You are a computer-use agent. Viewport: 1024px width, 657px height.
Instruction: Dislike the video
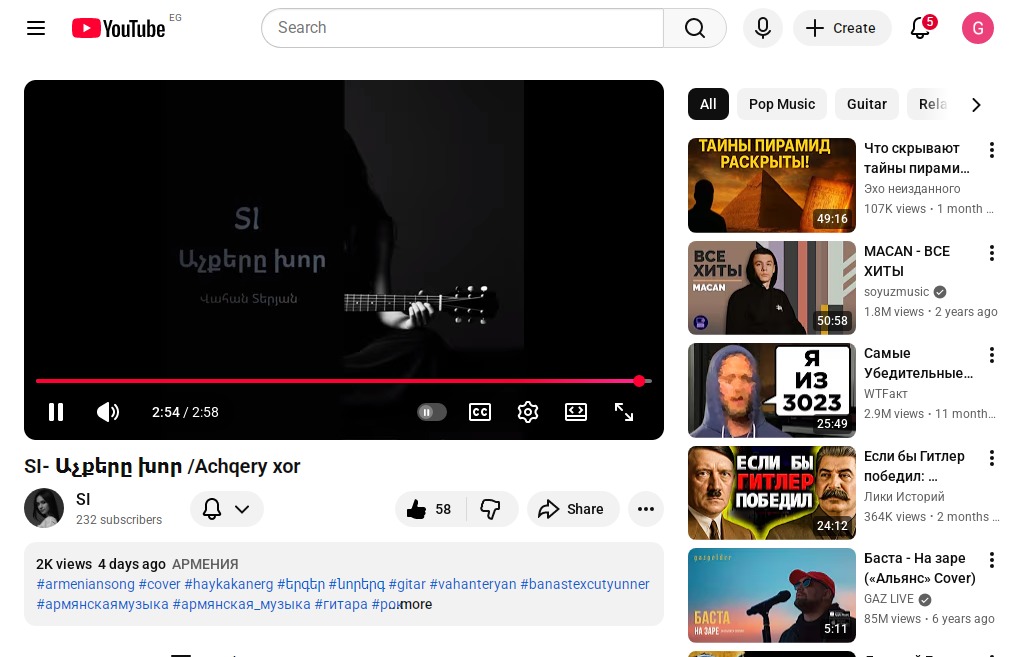click(x=491, y=509)
